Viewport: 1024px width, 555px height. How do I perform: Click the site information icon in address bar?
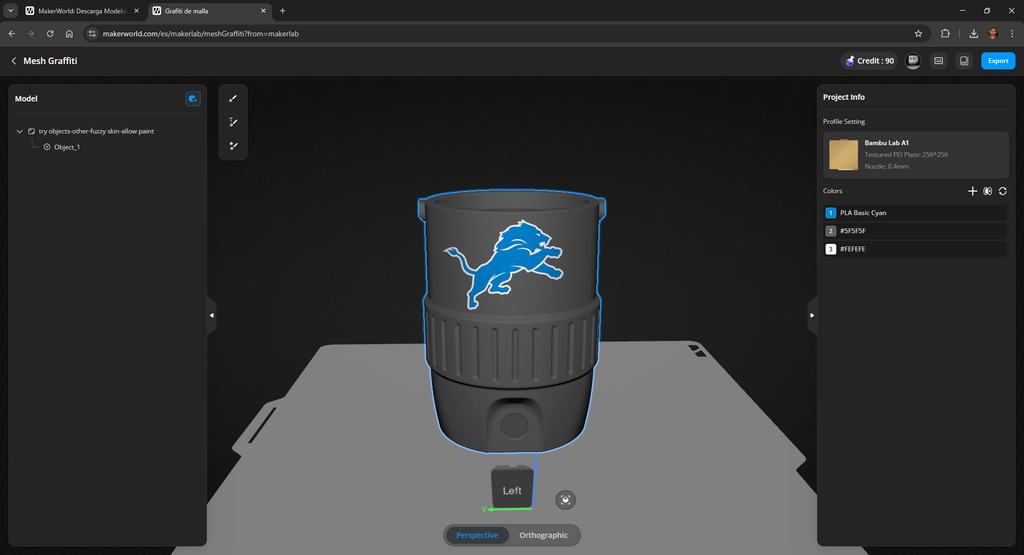tap(92, 33)
